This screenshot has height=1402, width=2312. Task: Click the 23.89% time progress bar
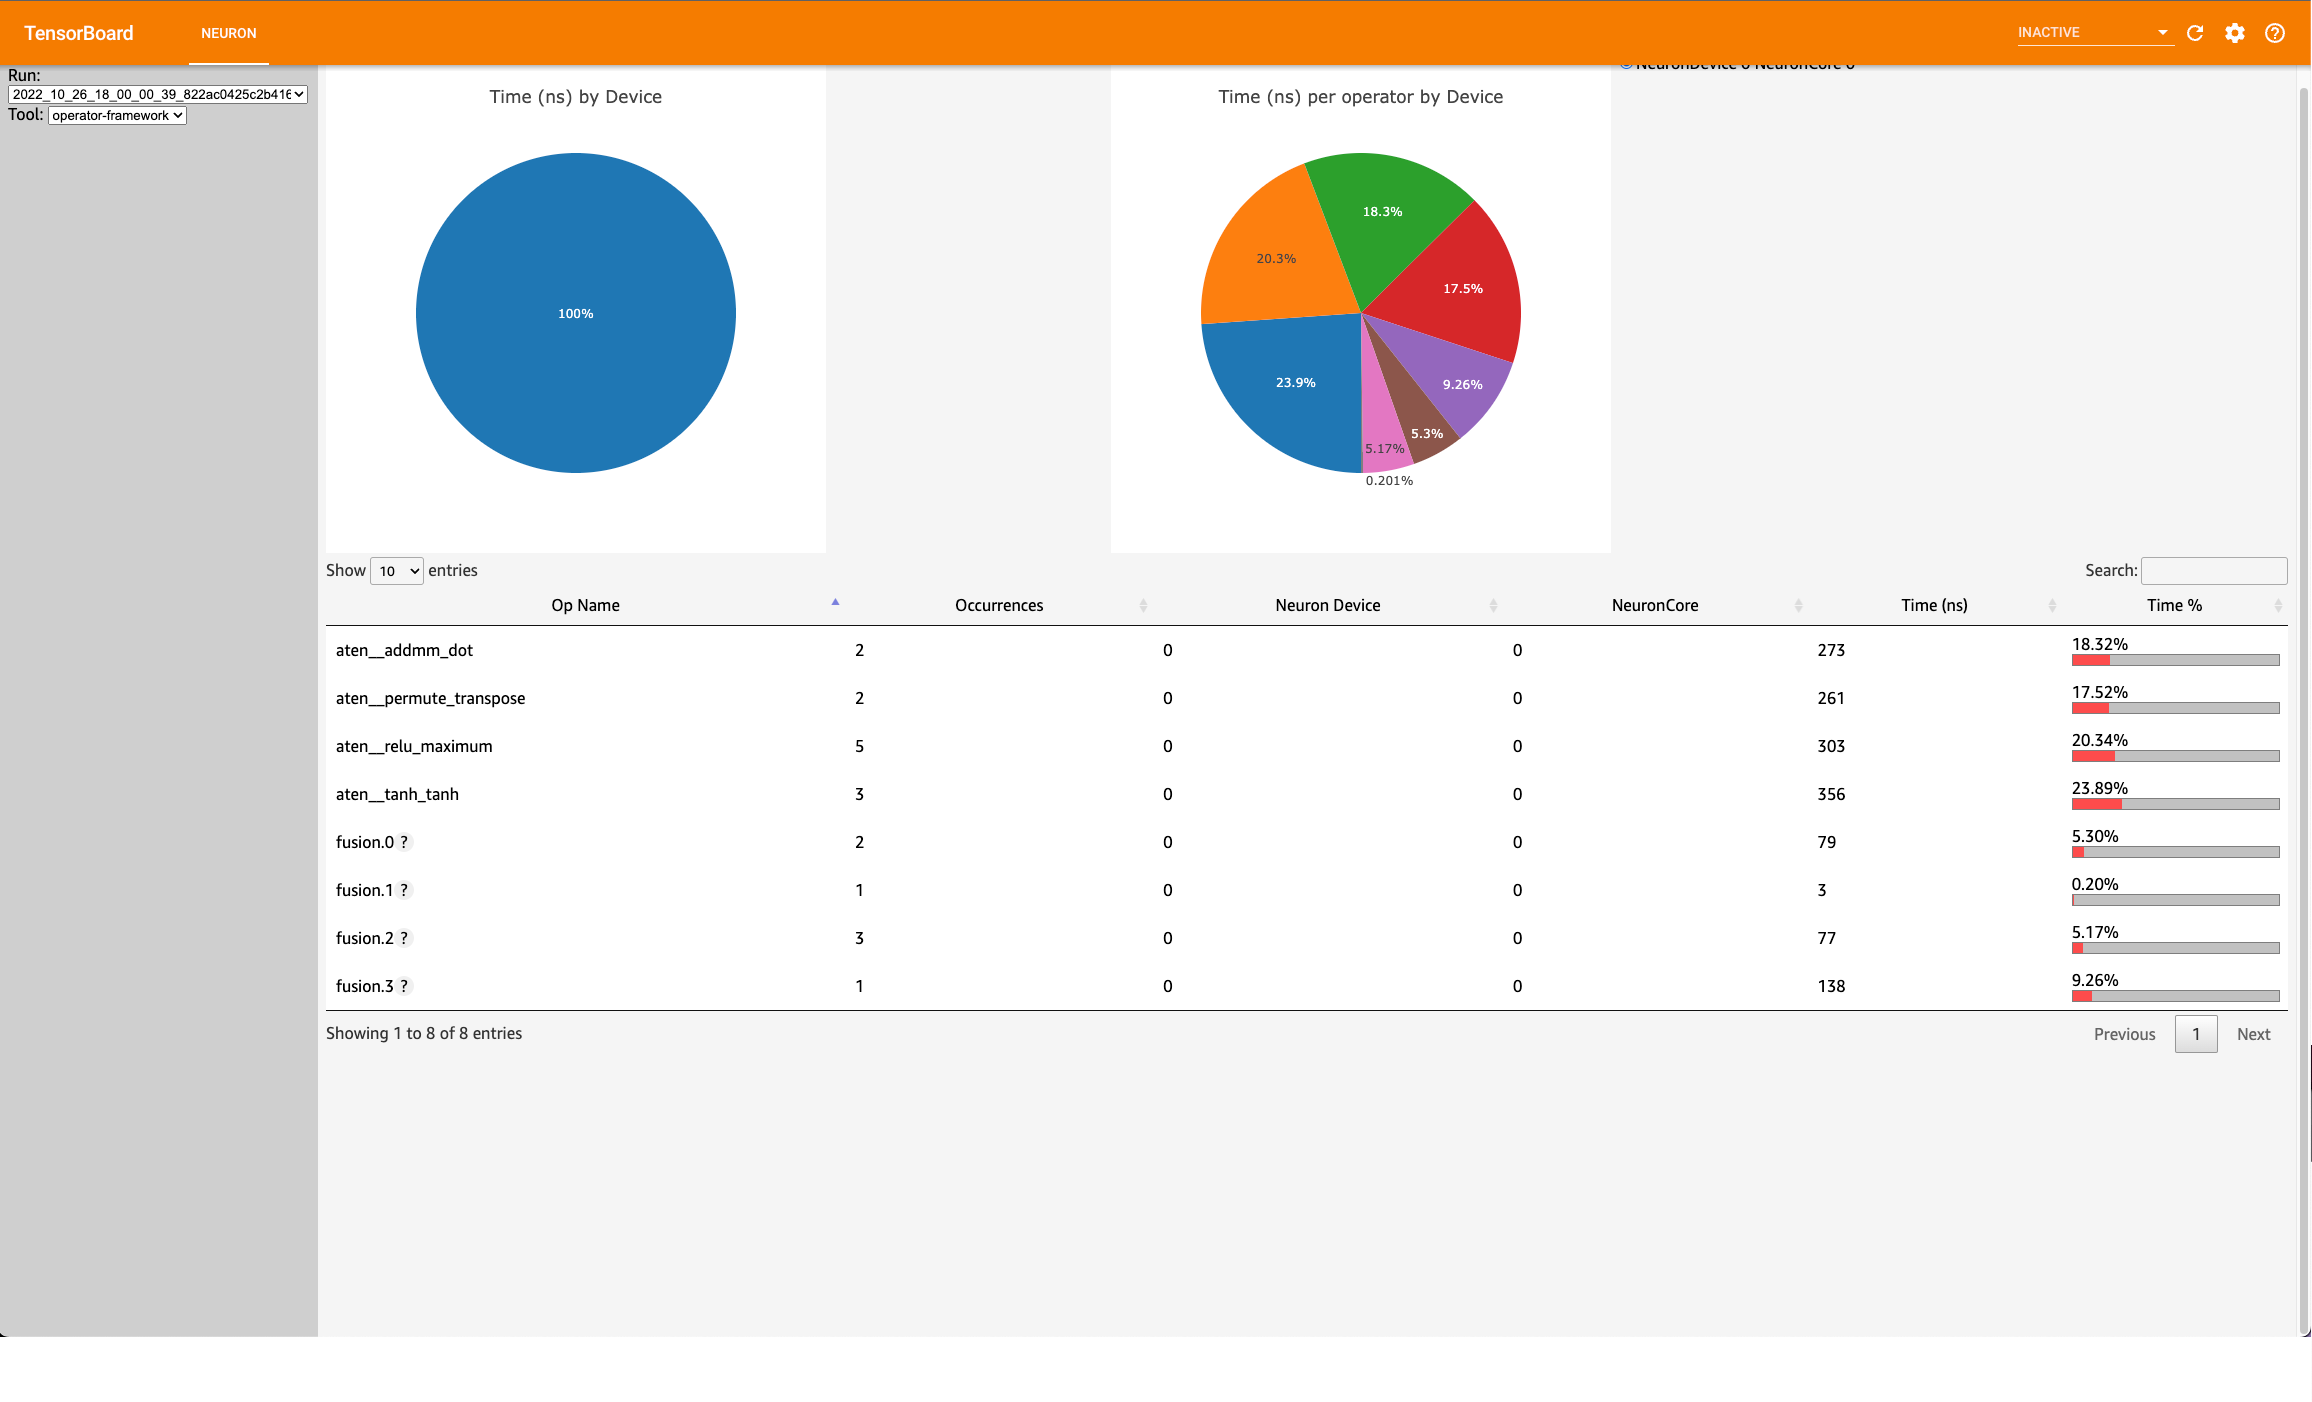click(2176, 804)
